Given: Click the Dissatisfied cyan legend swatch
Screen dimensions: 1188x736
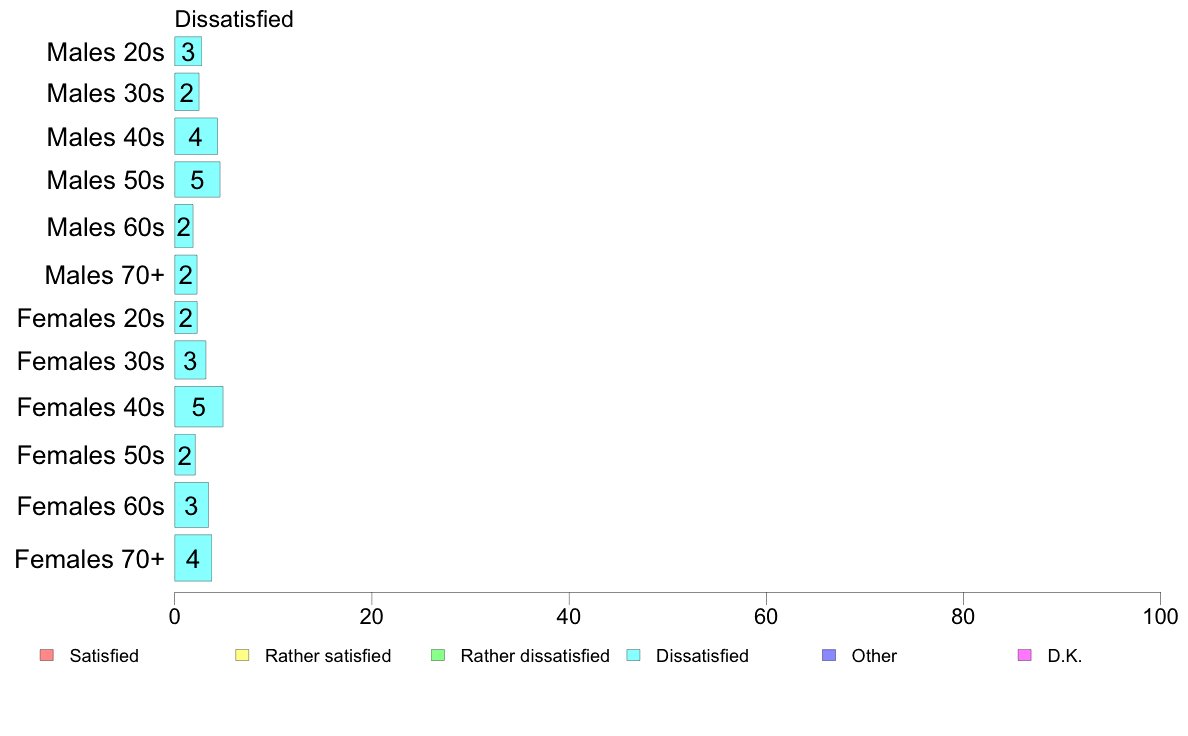Looking at the screenshot, I should tap(633, 655).
